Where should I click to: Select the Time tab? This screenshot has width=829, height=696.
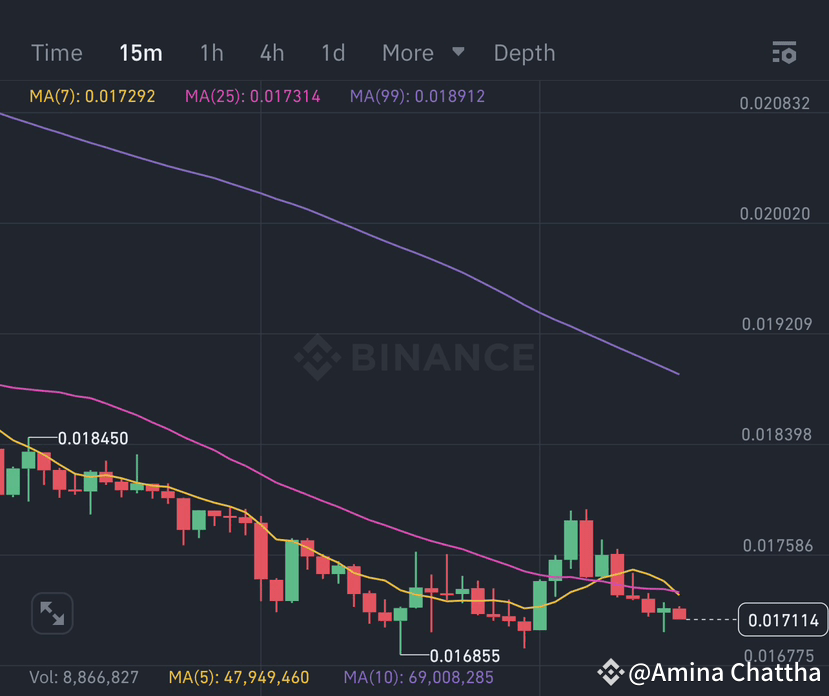click(x=56, y=53)
